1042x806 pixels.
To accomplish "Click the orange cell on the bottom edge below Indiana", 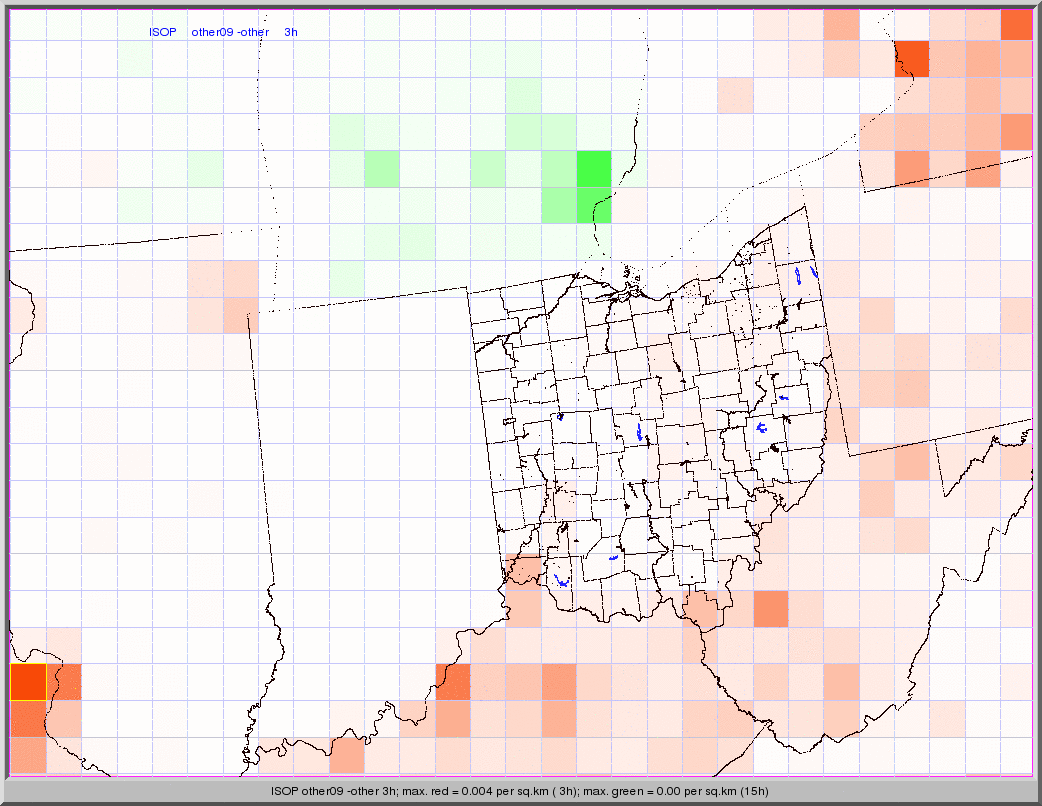I will [x=347, y=754].
